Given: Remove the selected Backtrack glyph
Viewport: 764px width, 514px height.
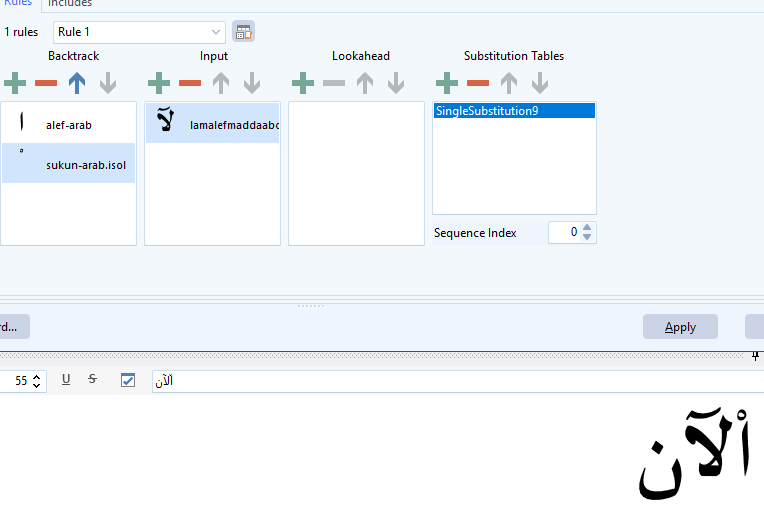Looking at the screenshot, I should 46,82.
